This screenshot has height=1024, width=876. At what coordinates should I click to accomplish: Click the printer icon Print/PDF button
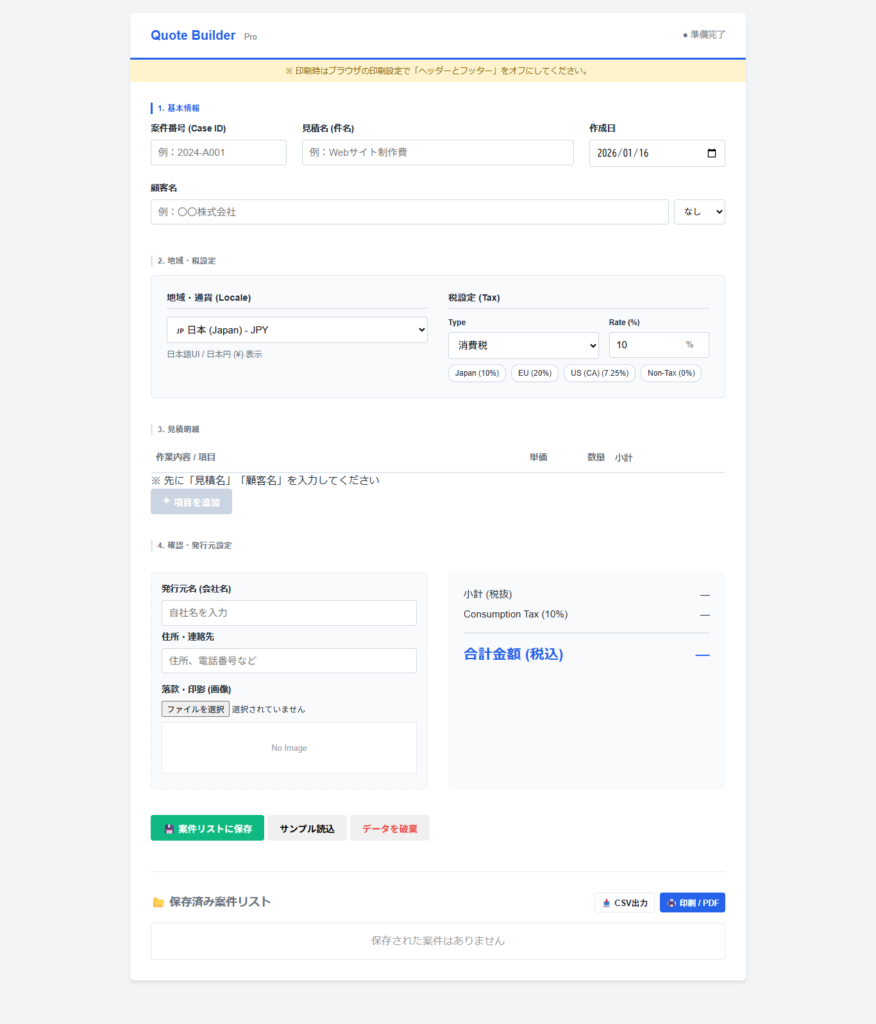(x=692, y=903)
